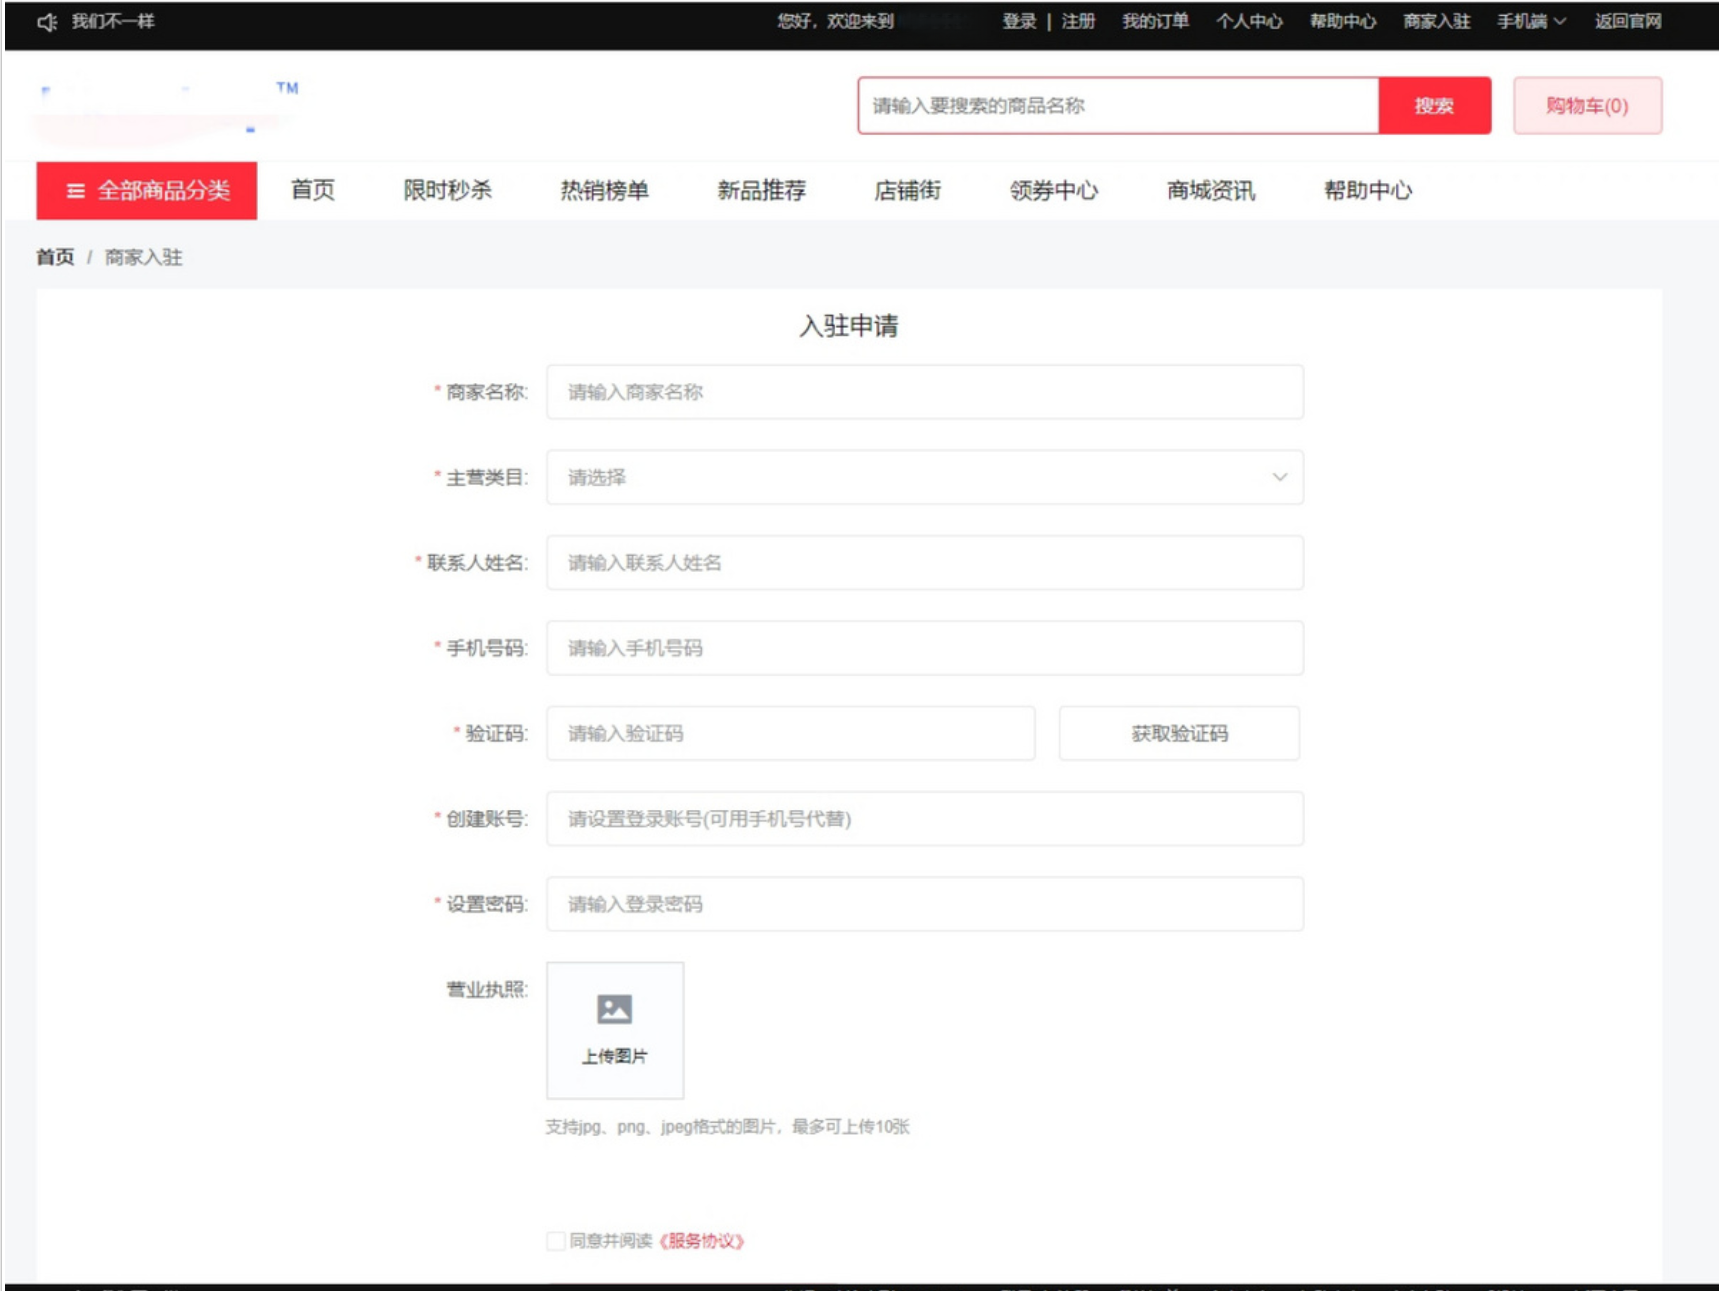Image resolution: width=1719 pixels, height=1291 pixels.
Task: Switch to the 限时秒杀 nav tab
Action: pyautogui.click(x=448, y=191)
